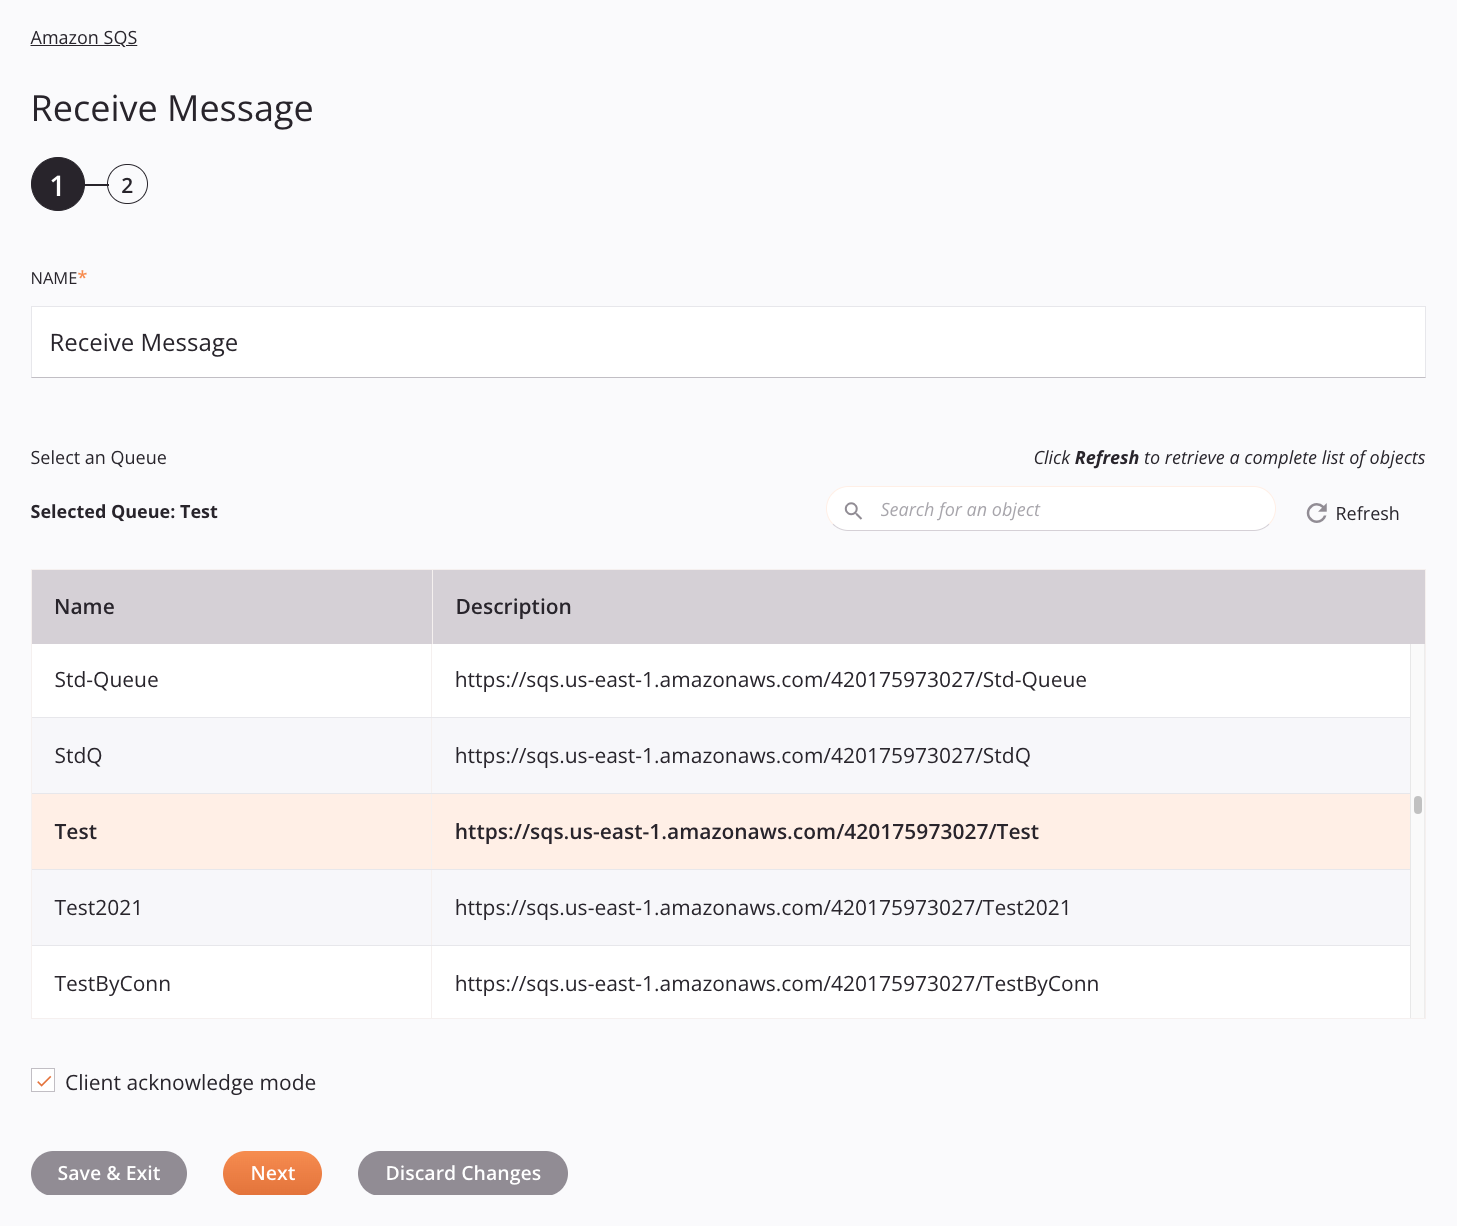Click the queue list scrollbar thumb

coord(1418,805)
